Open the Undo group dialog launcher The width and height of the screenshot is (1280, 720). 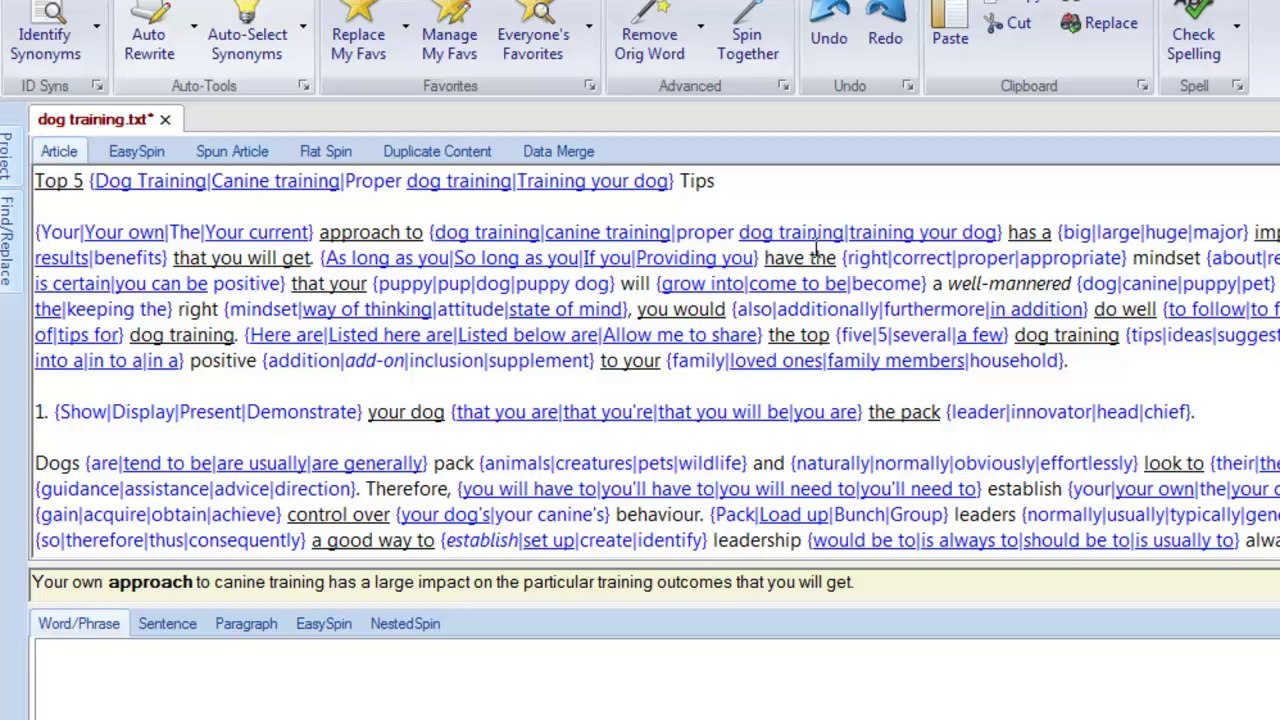[908, 86]
